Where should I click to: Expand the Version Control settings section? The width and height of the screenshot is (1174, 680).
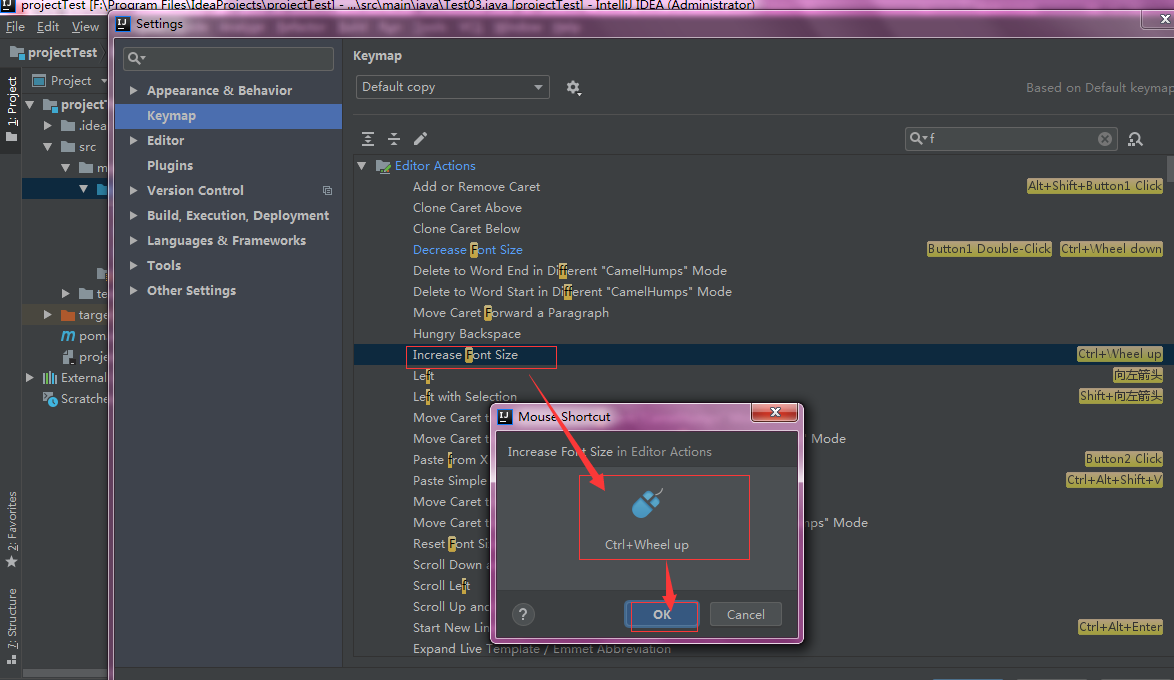(133, 190)
